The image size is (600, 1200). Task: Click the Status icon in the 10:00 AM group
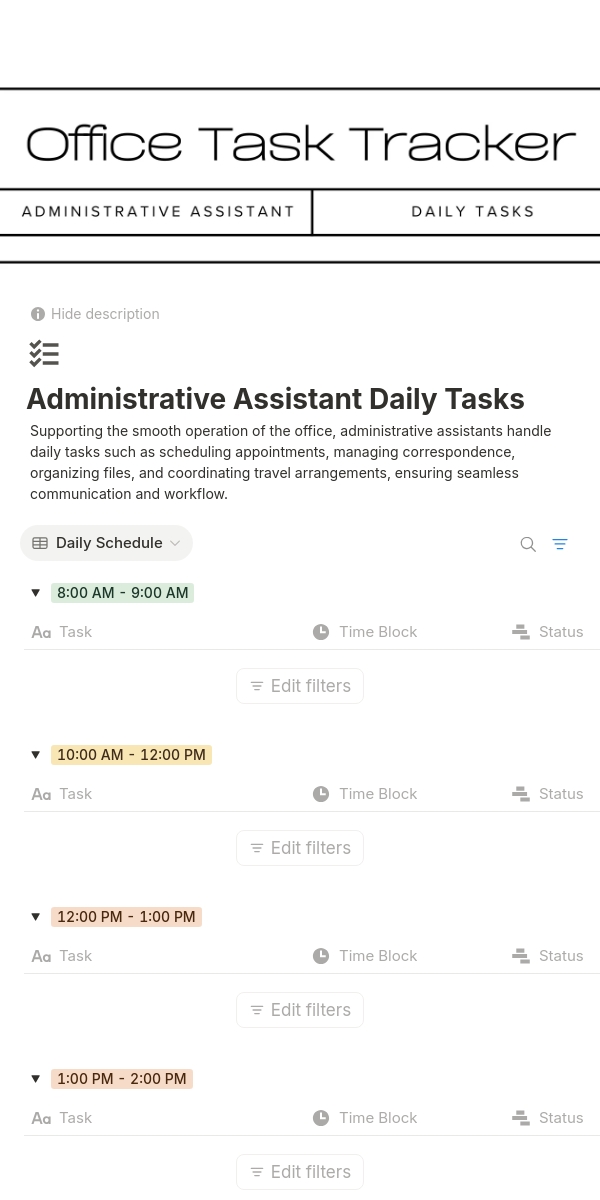pos(521,794)
